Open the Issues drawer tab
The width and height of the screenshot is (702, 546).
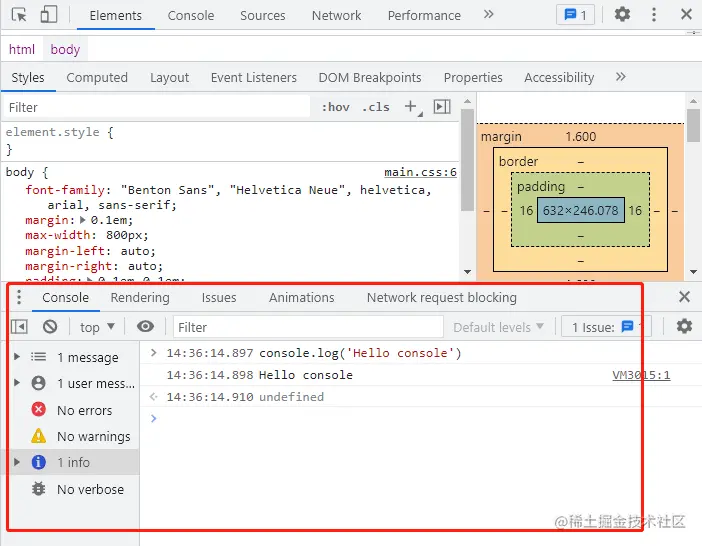[218, 298]
